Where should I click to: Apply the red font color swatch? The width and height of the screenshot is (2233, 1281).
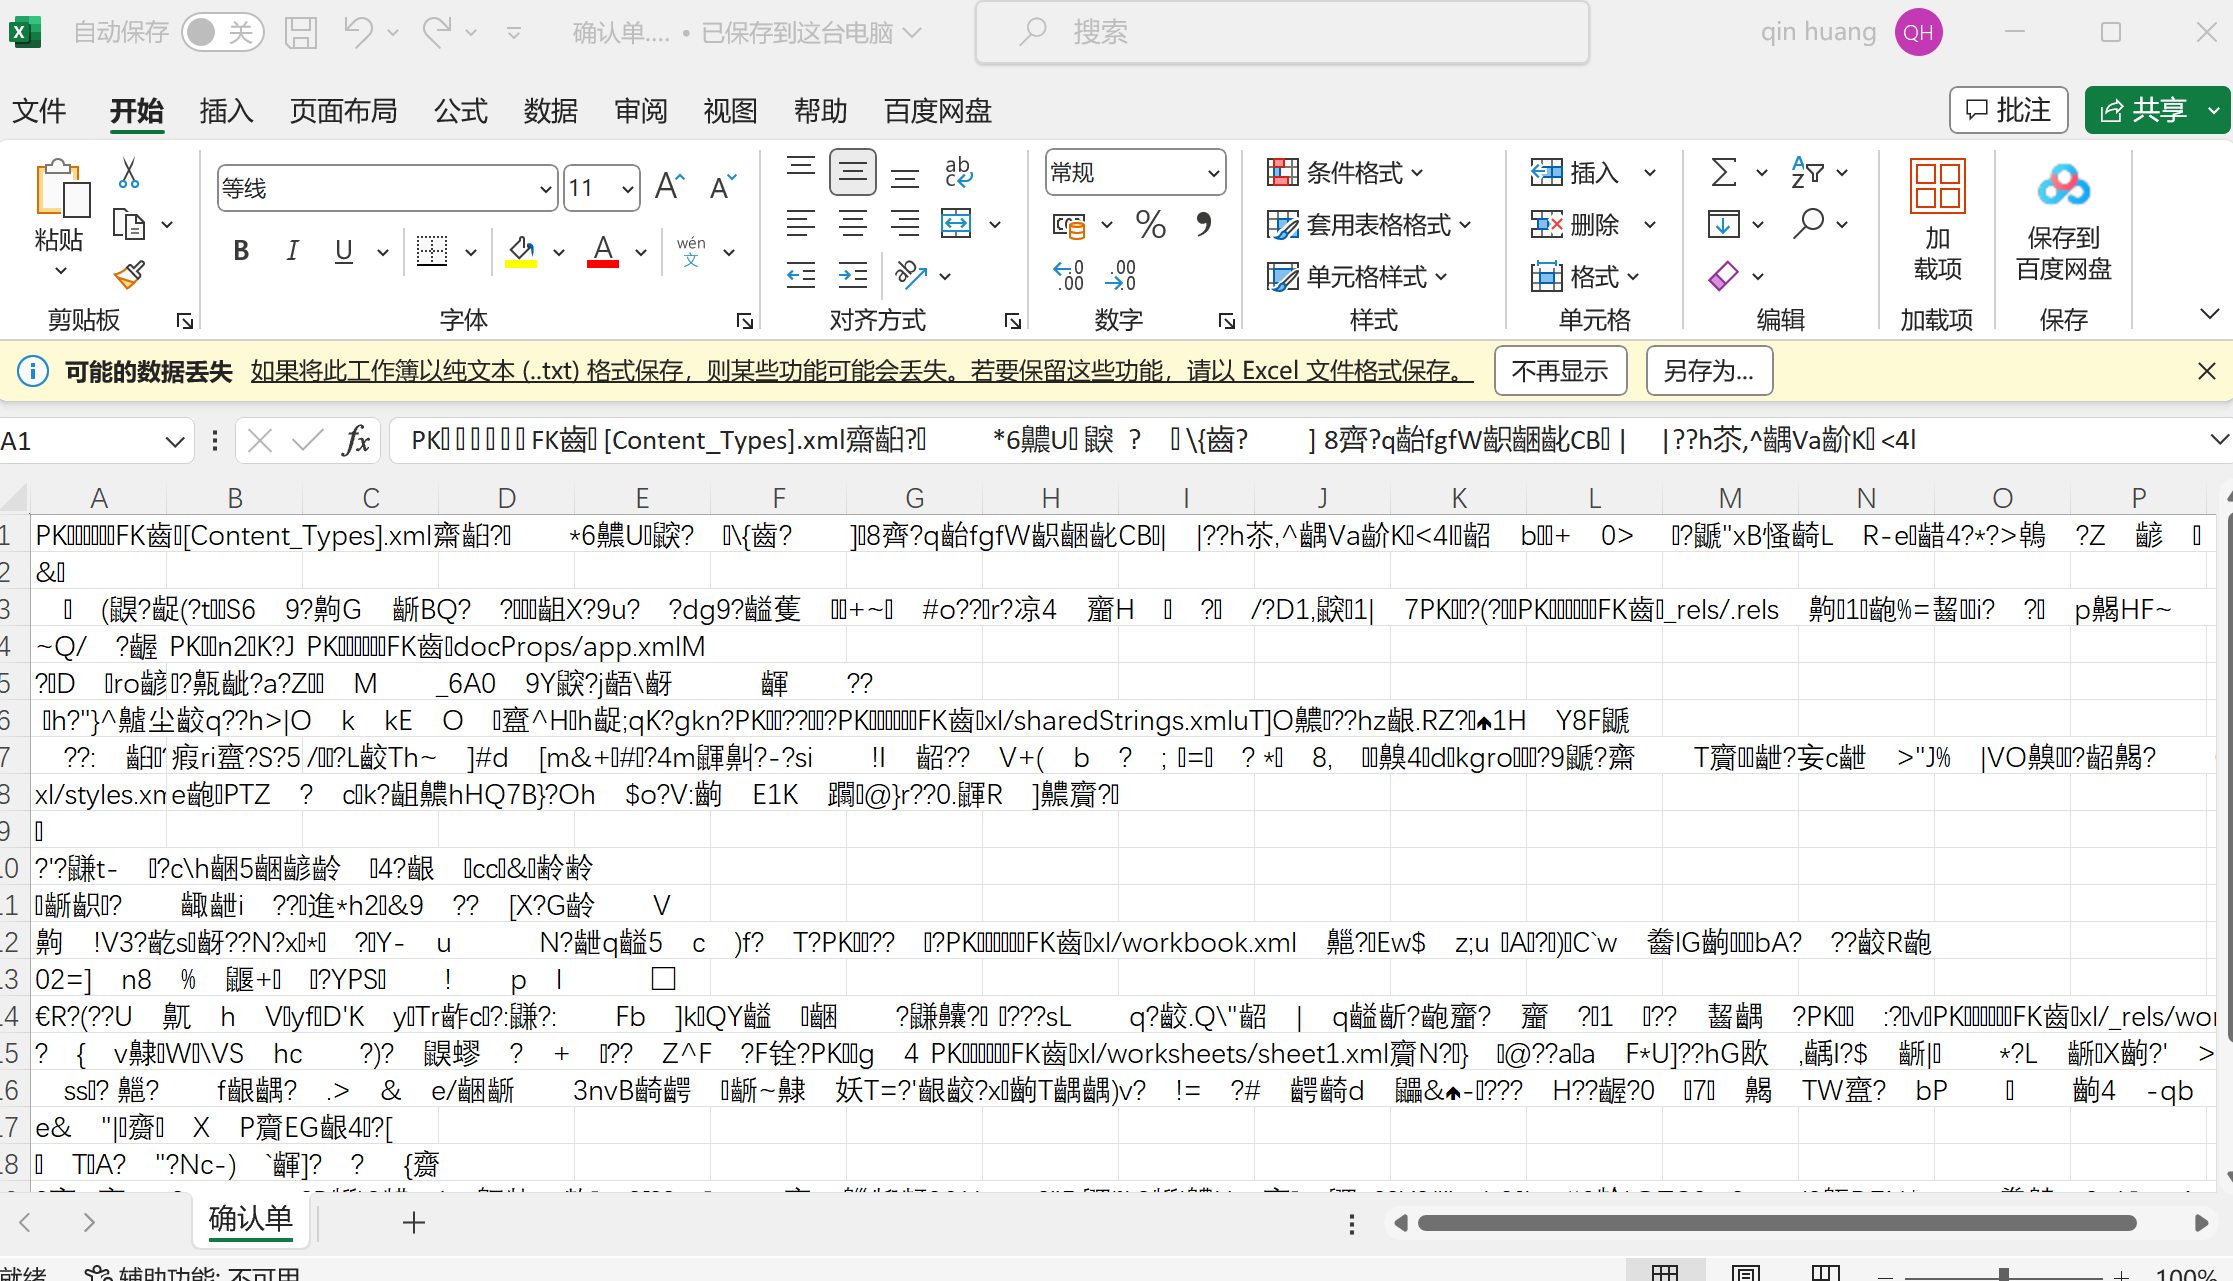[602, 251]
